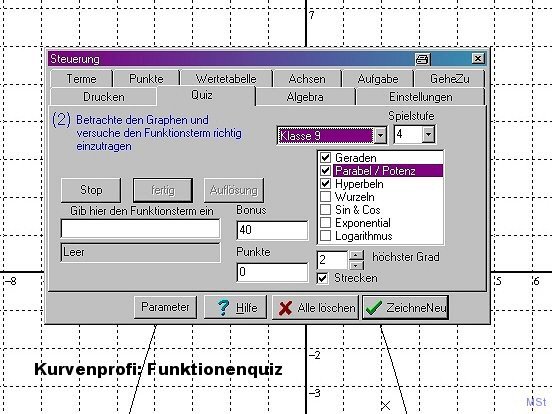Switch to the Wertetabelle tab
The height and width of the screenshot is (414, 552).
(226, 79)
